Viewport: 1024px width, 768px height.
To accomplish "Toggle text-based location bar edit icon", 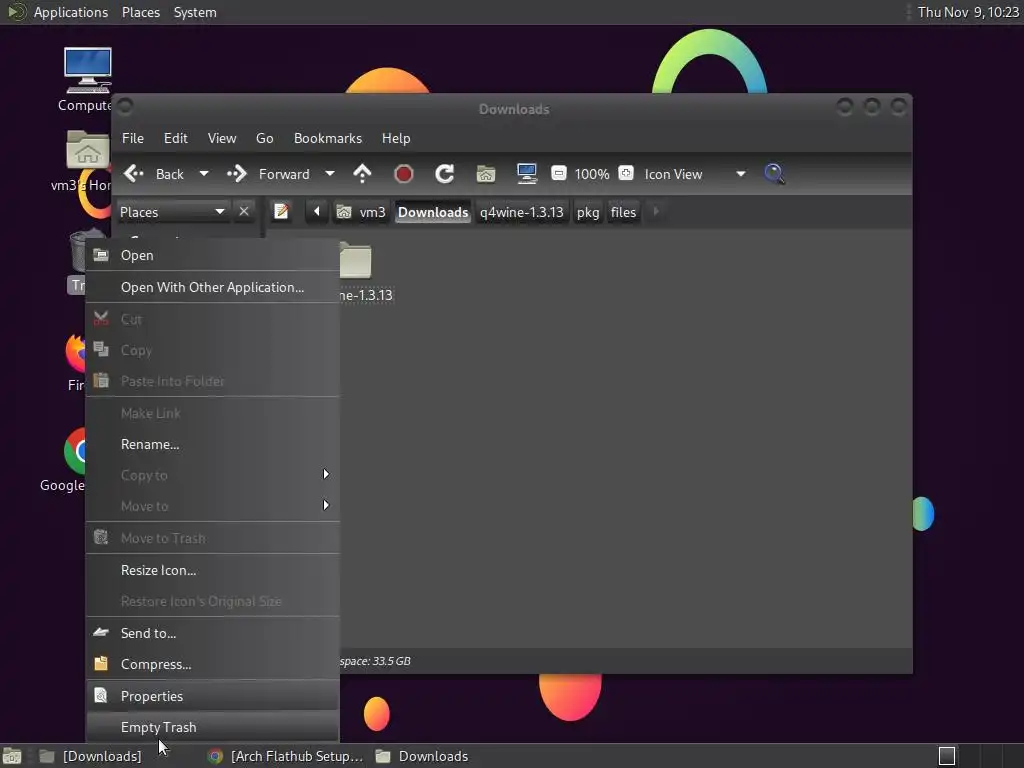I will [281, 212].
